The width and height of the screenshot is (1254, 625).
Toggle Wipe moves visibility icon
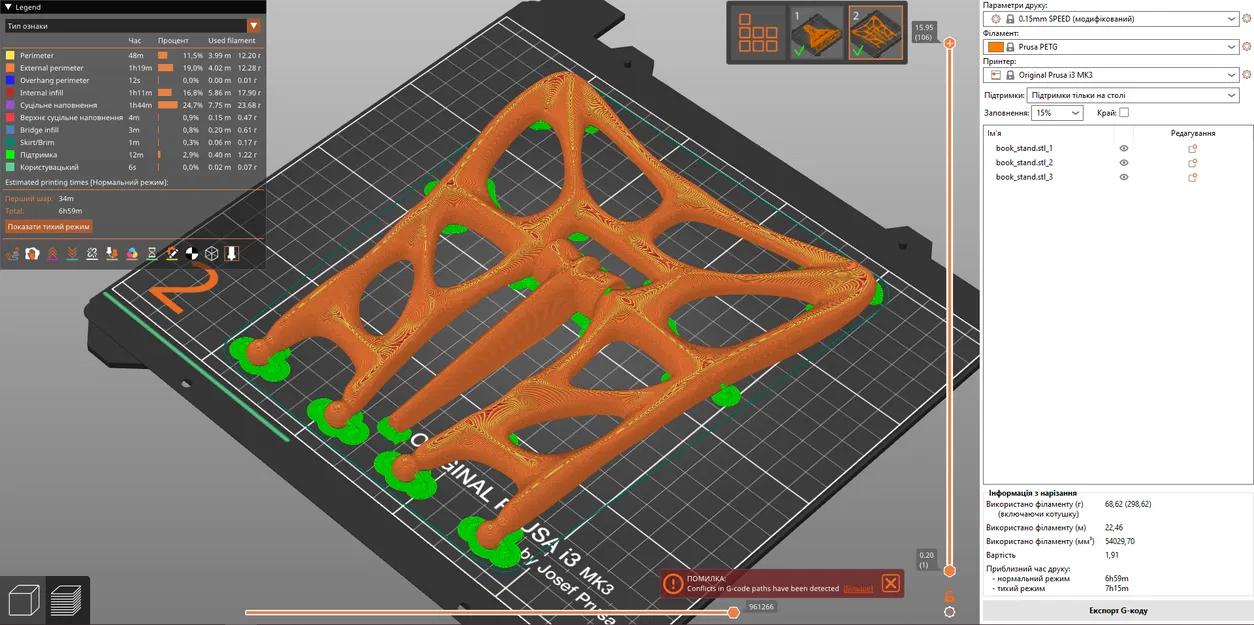coord(32,254)
